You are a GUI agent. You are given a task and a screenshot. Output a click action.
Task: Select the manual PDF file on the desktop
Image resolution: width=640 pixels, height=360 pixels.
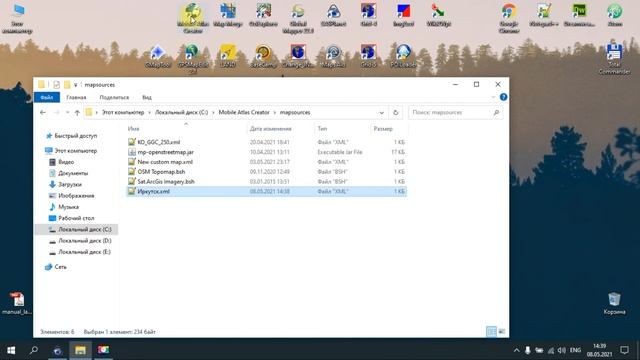(17, 303)
